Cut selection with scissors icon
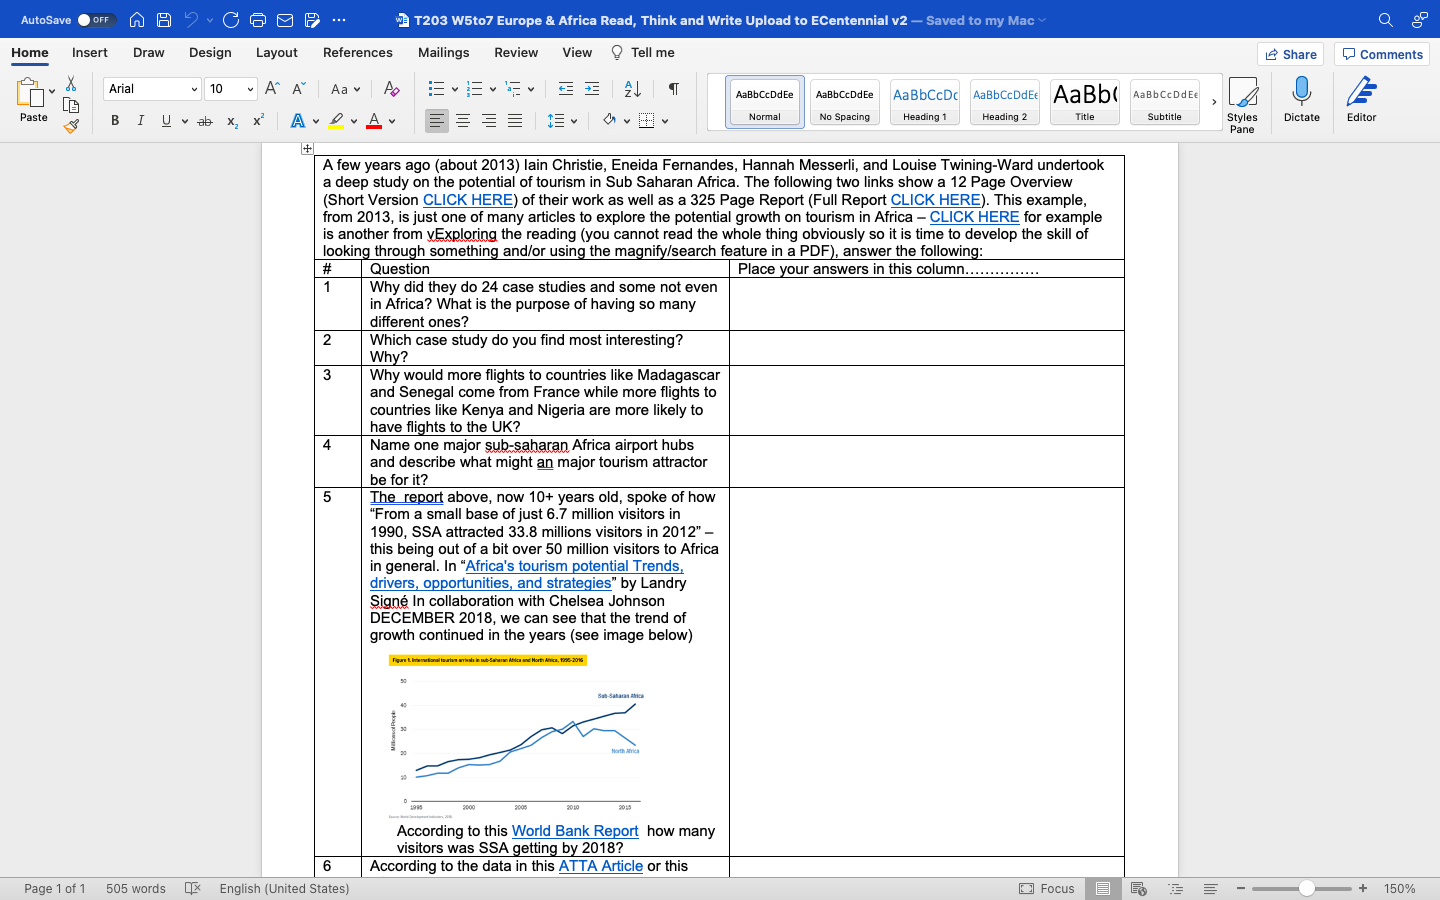The image size is (1440, 900). (71, 84)
